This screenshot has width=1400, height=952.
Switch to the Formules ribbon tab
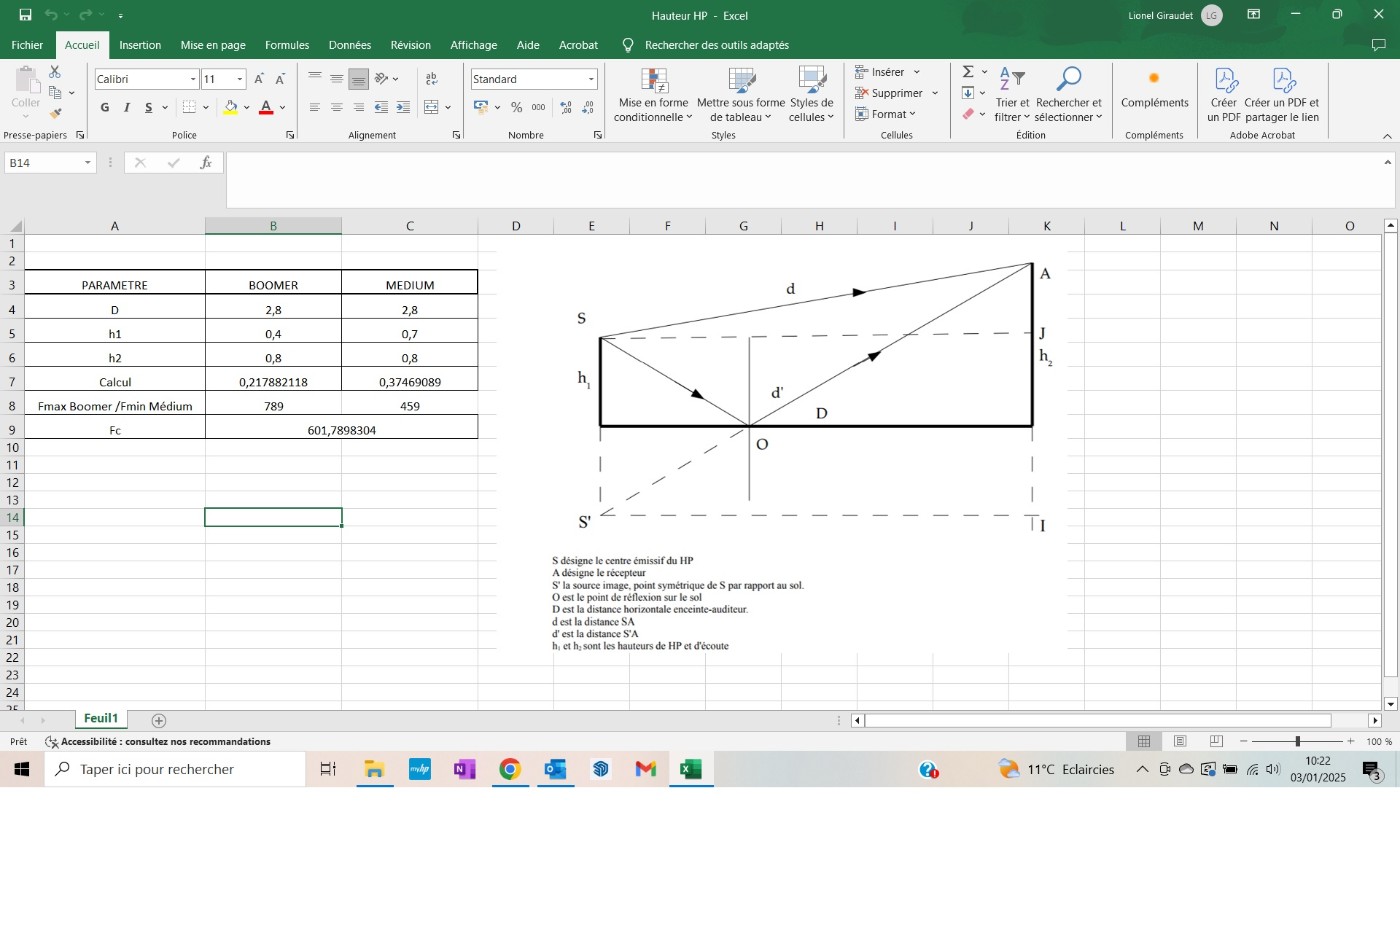[287, 45]
